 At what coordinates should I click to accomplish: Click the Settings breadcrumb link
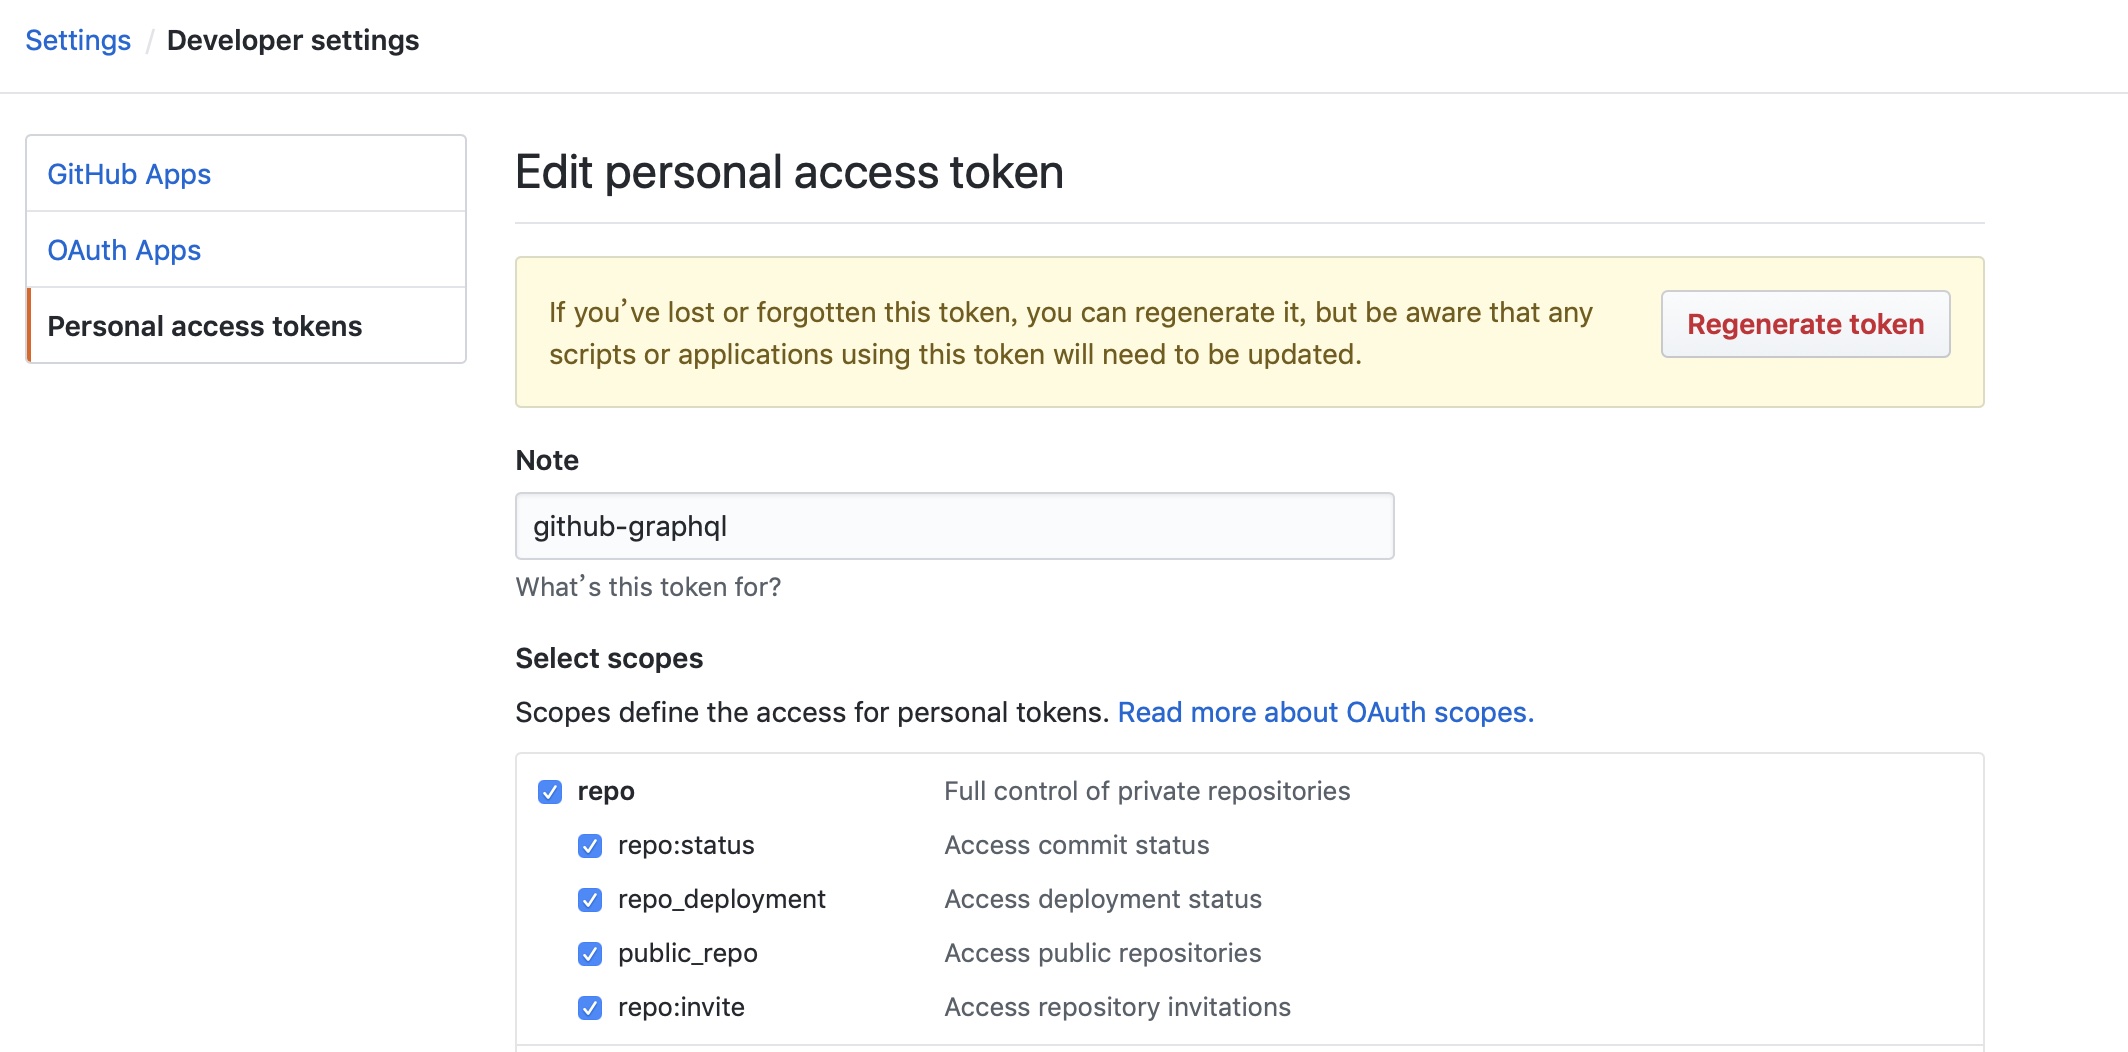coord(78,40)
